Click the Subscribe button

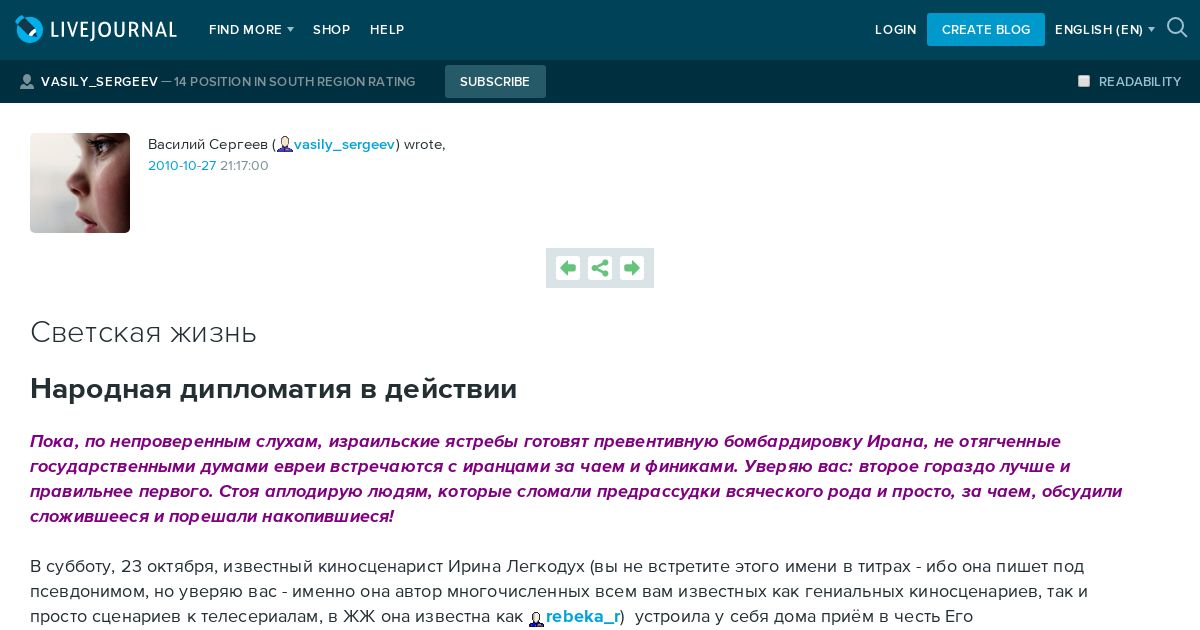(x=495, y=82)
